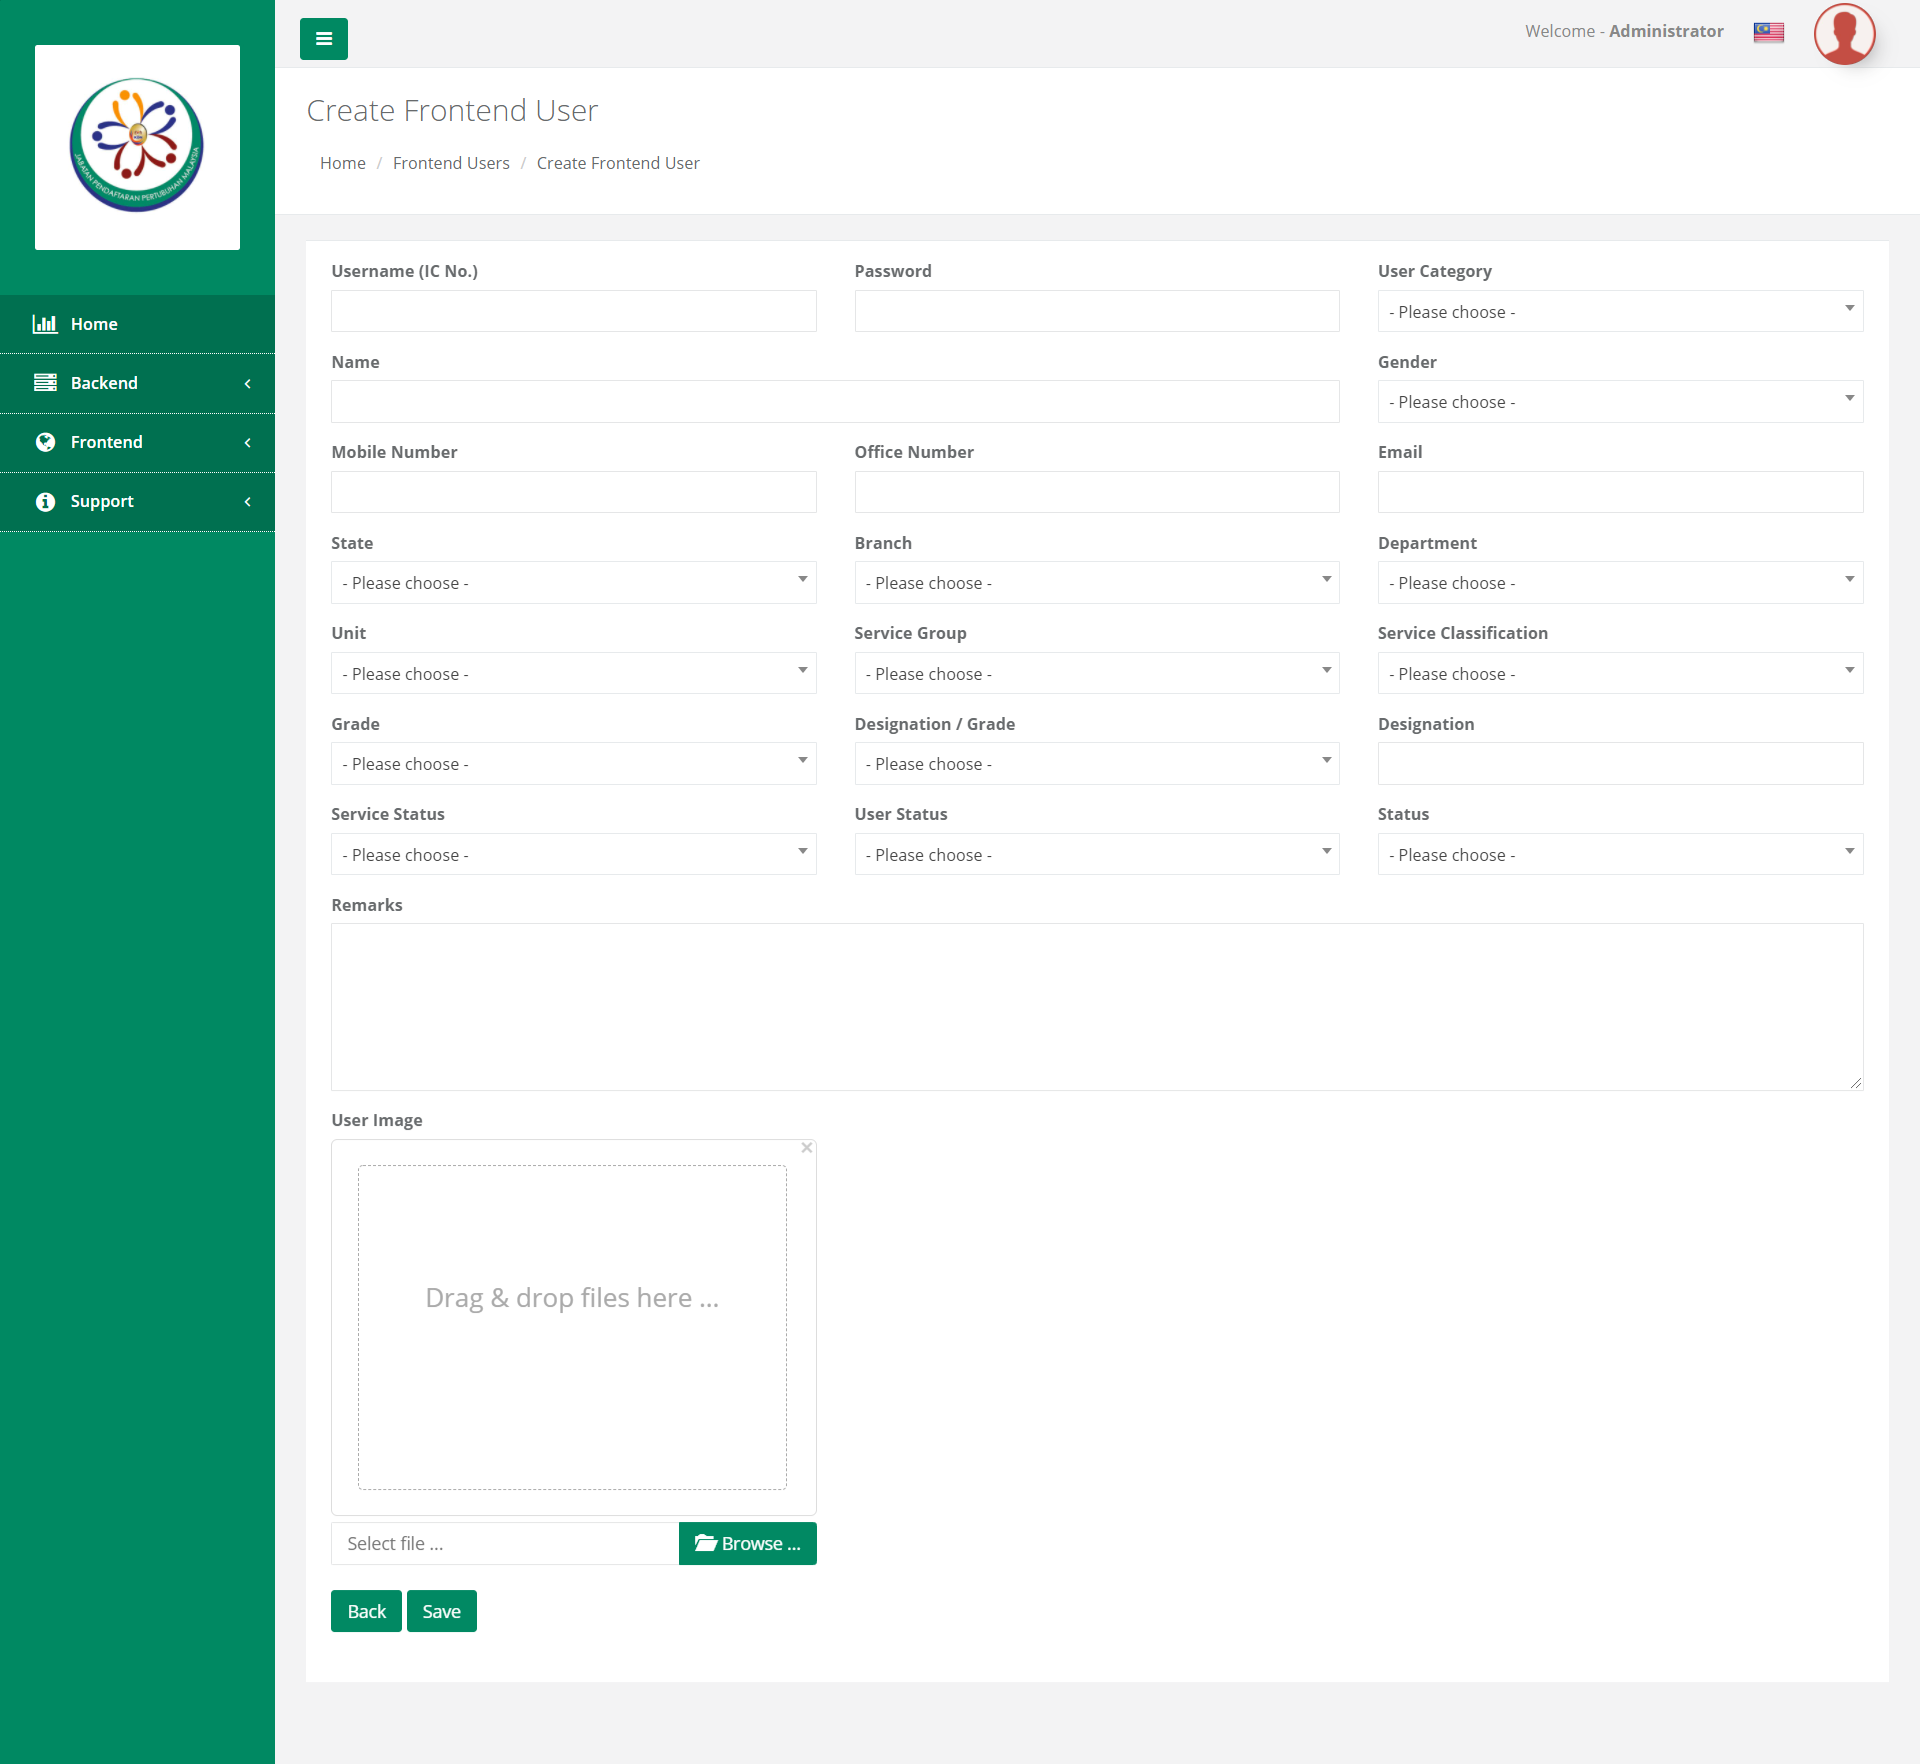The height and width of the screenshot is (1764, 1920).
Task: Open the Gender dropdown
Action: [1619, 401]
